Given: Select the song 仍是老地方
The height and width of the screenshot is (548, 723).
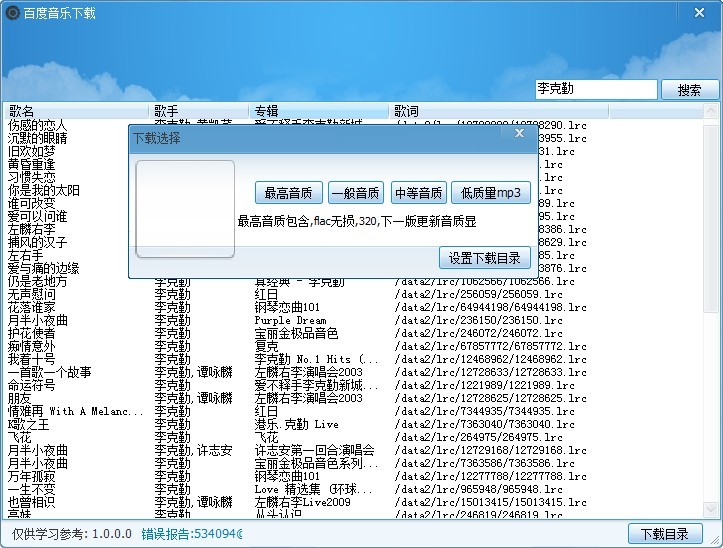Looking at the screenshot, I should [37, 281].
